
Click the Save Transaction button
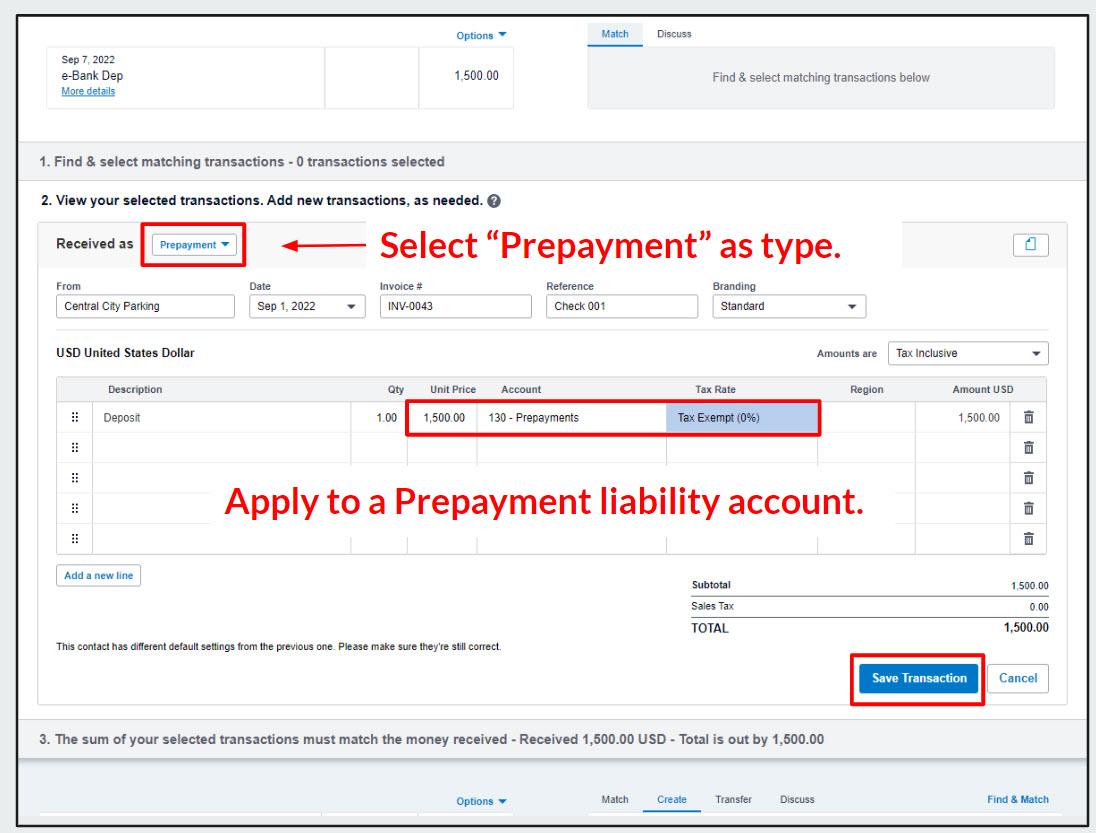[x=918, y=678]
